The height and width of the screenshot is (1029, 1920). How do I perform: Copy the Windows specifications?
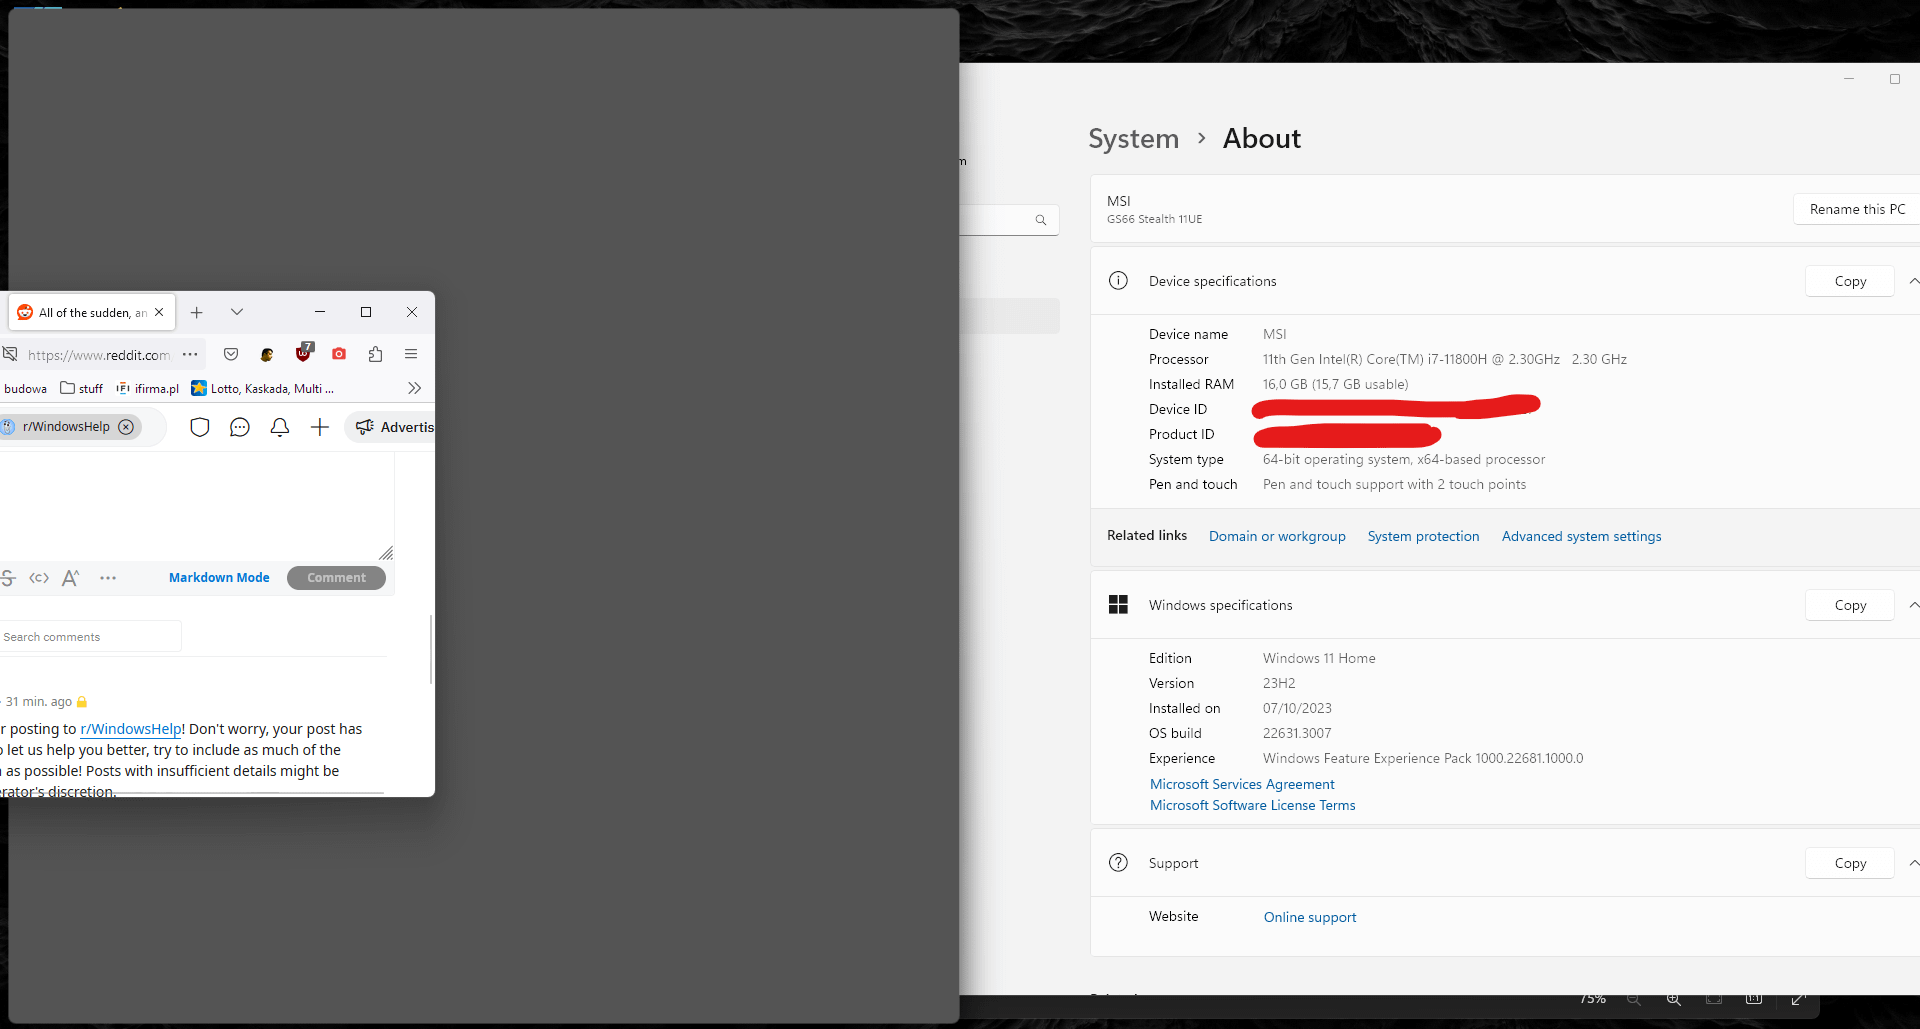click(x=1850, y=605)
